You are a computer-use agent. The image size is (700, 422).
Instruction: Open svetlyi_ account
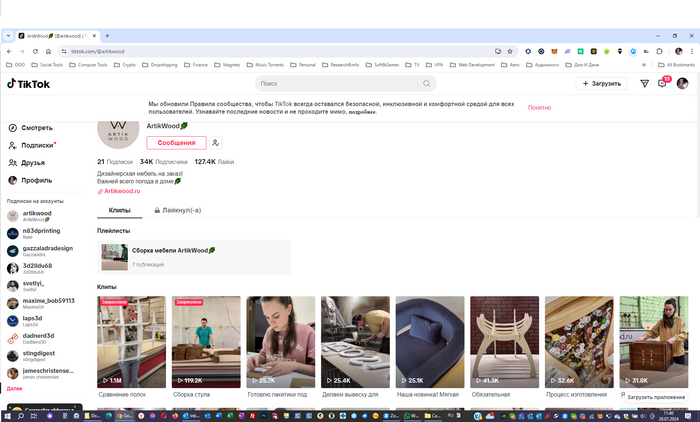26,286
